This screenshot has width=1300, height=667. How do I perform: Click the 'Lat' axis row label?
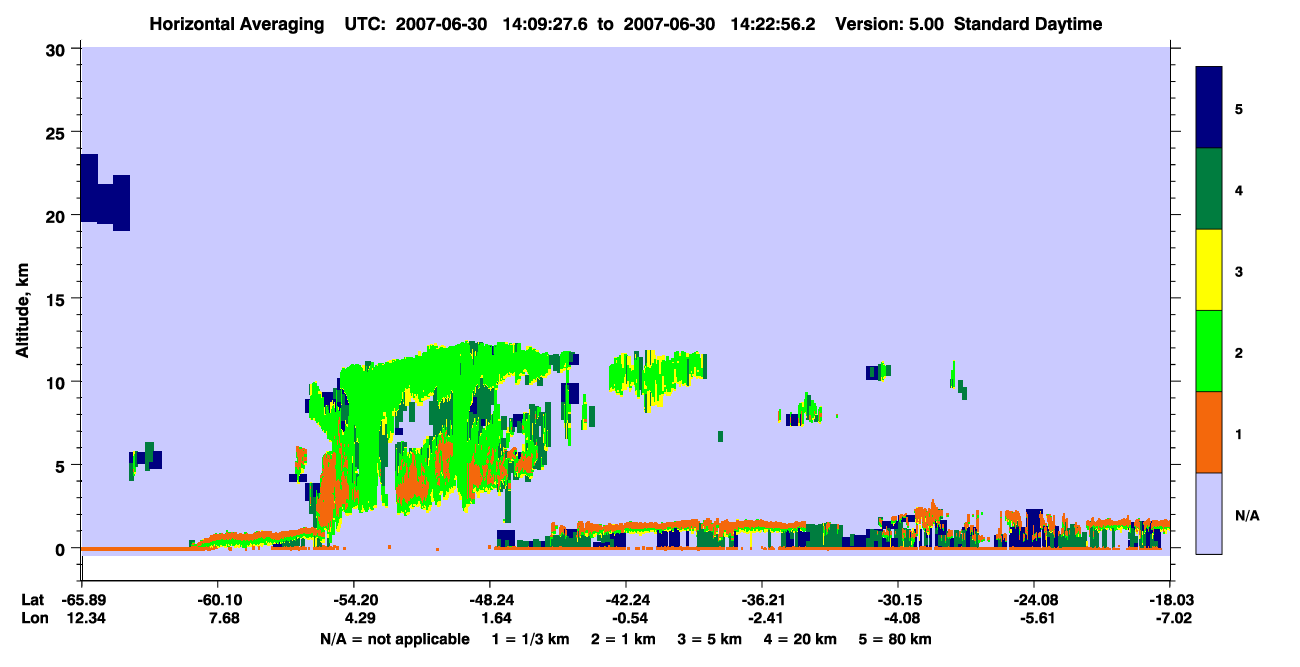tap(31, 600)
